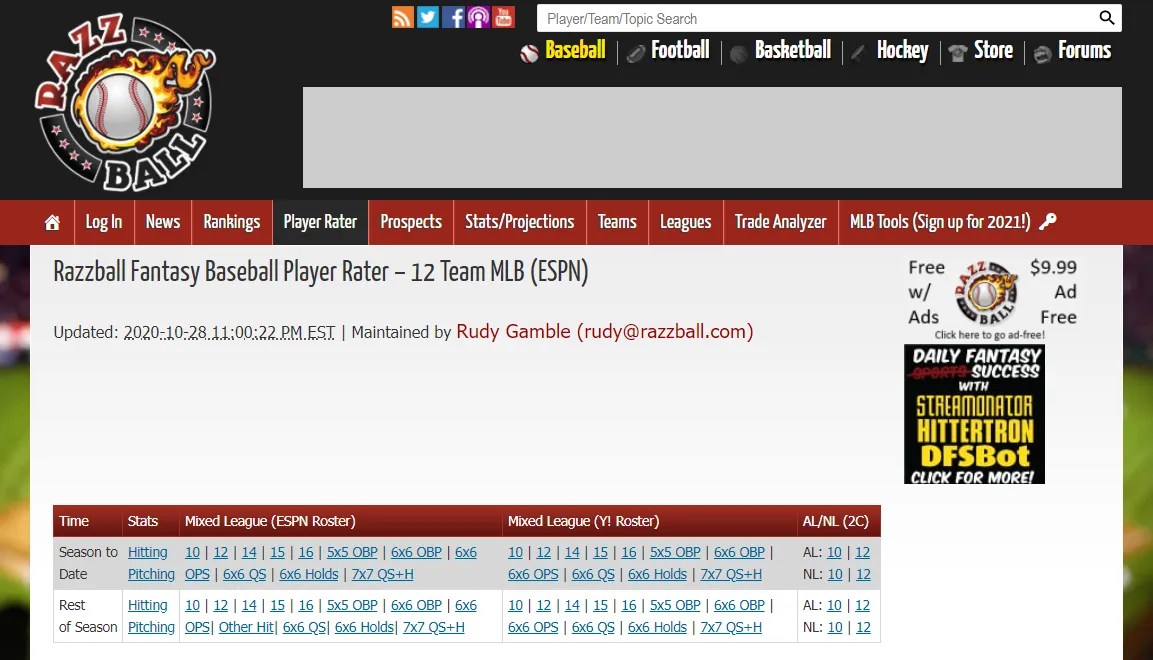Click the search magnifier icon
The image size is (1153, 660).
click(1107, 18)
